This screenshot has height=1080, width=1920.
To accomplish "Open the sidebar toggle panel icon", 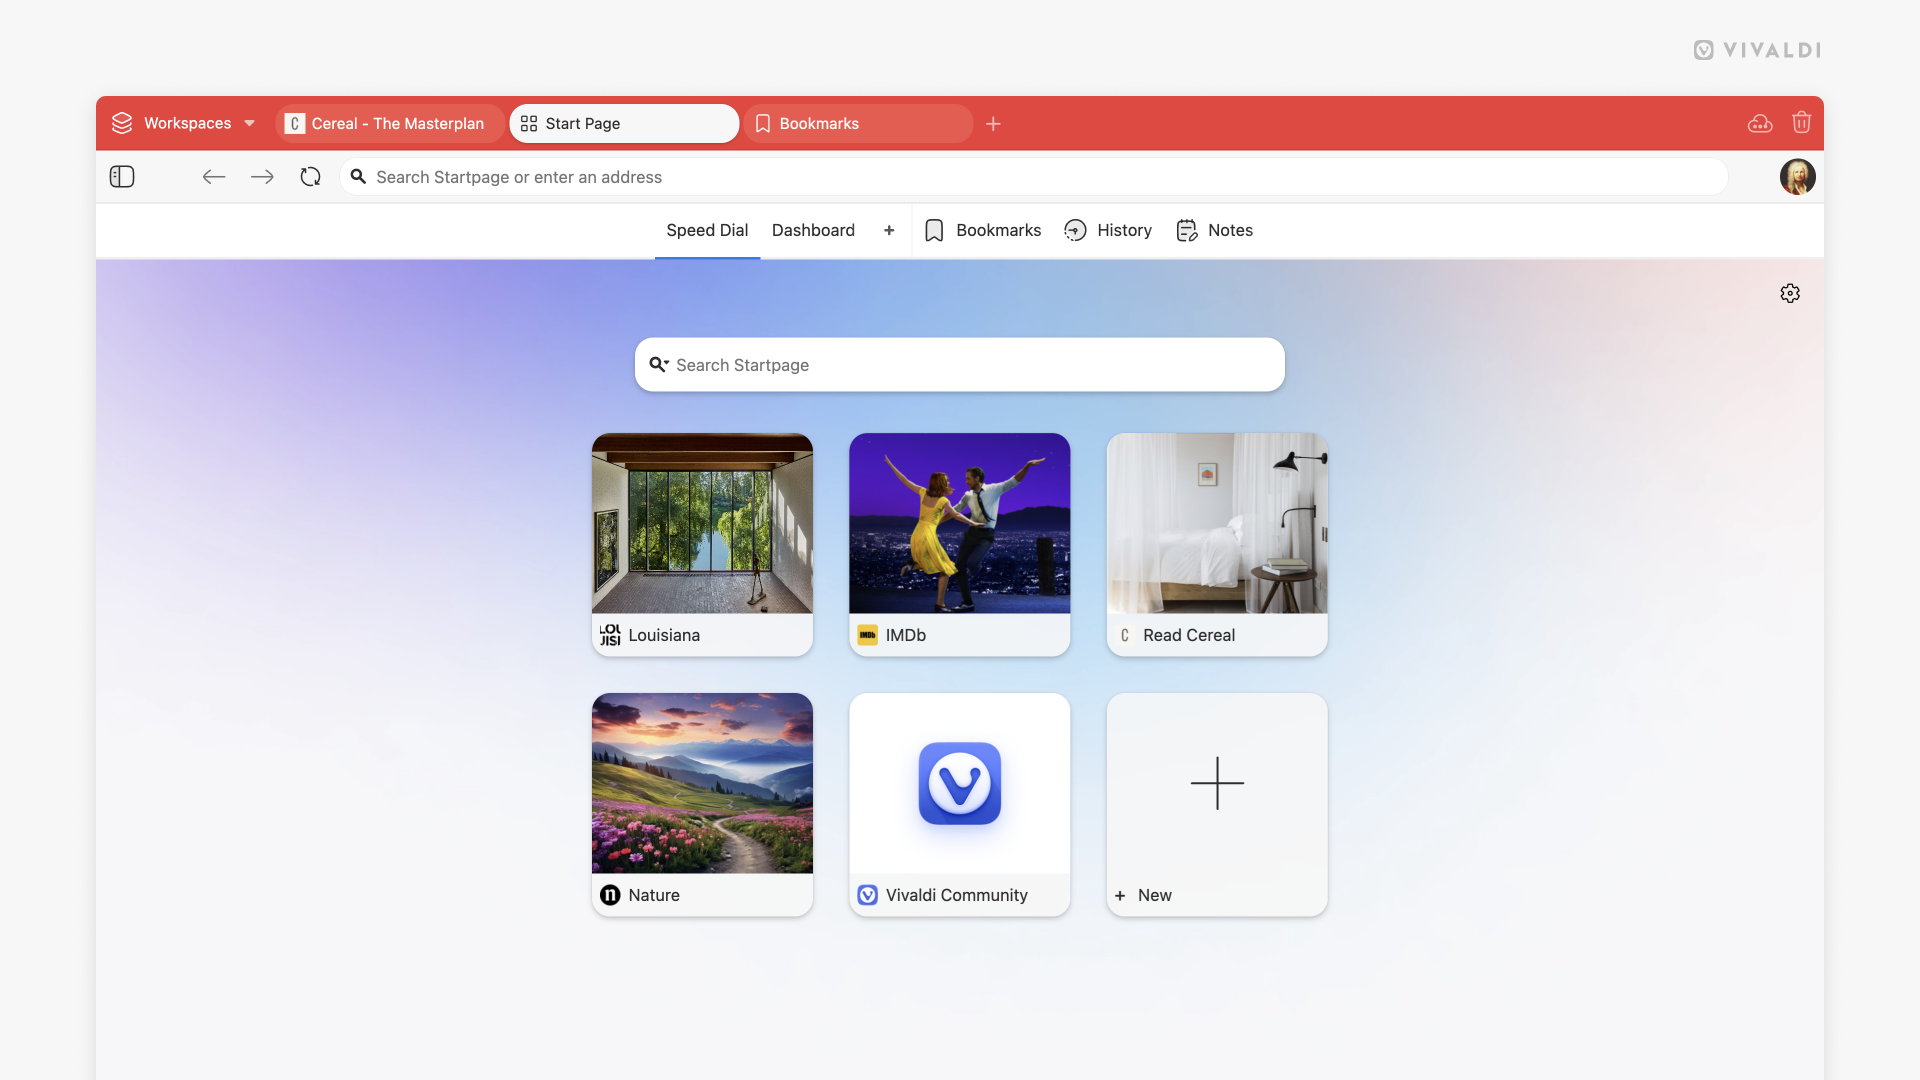I will click(x=123, y=177).
